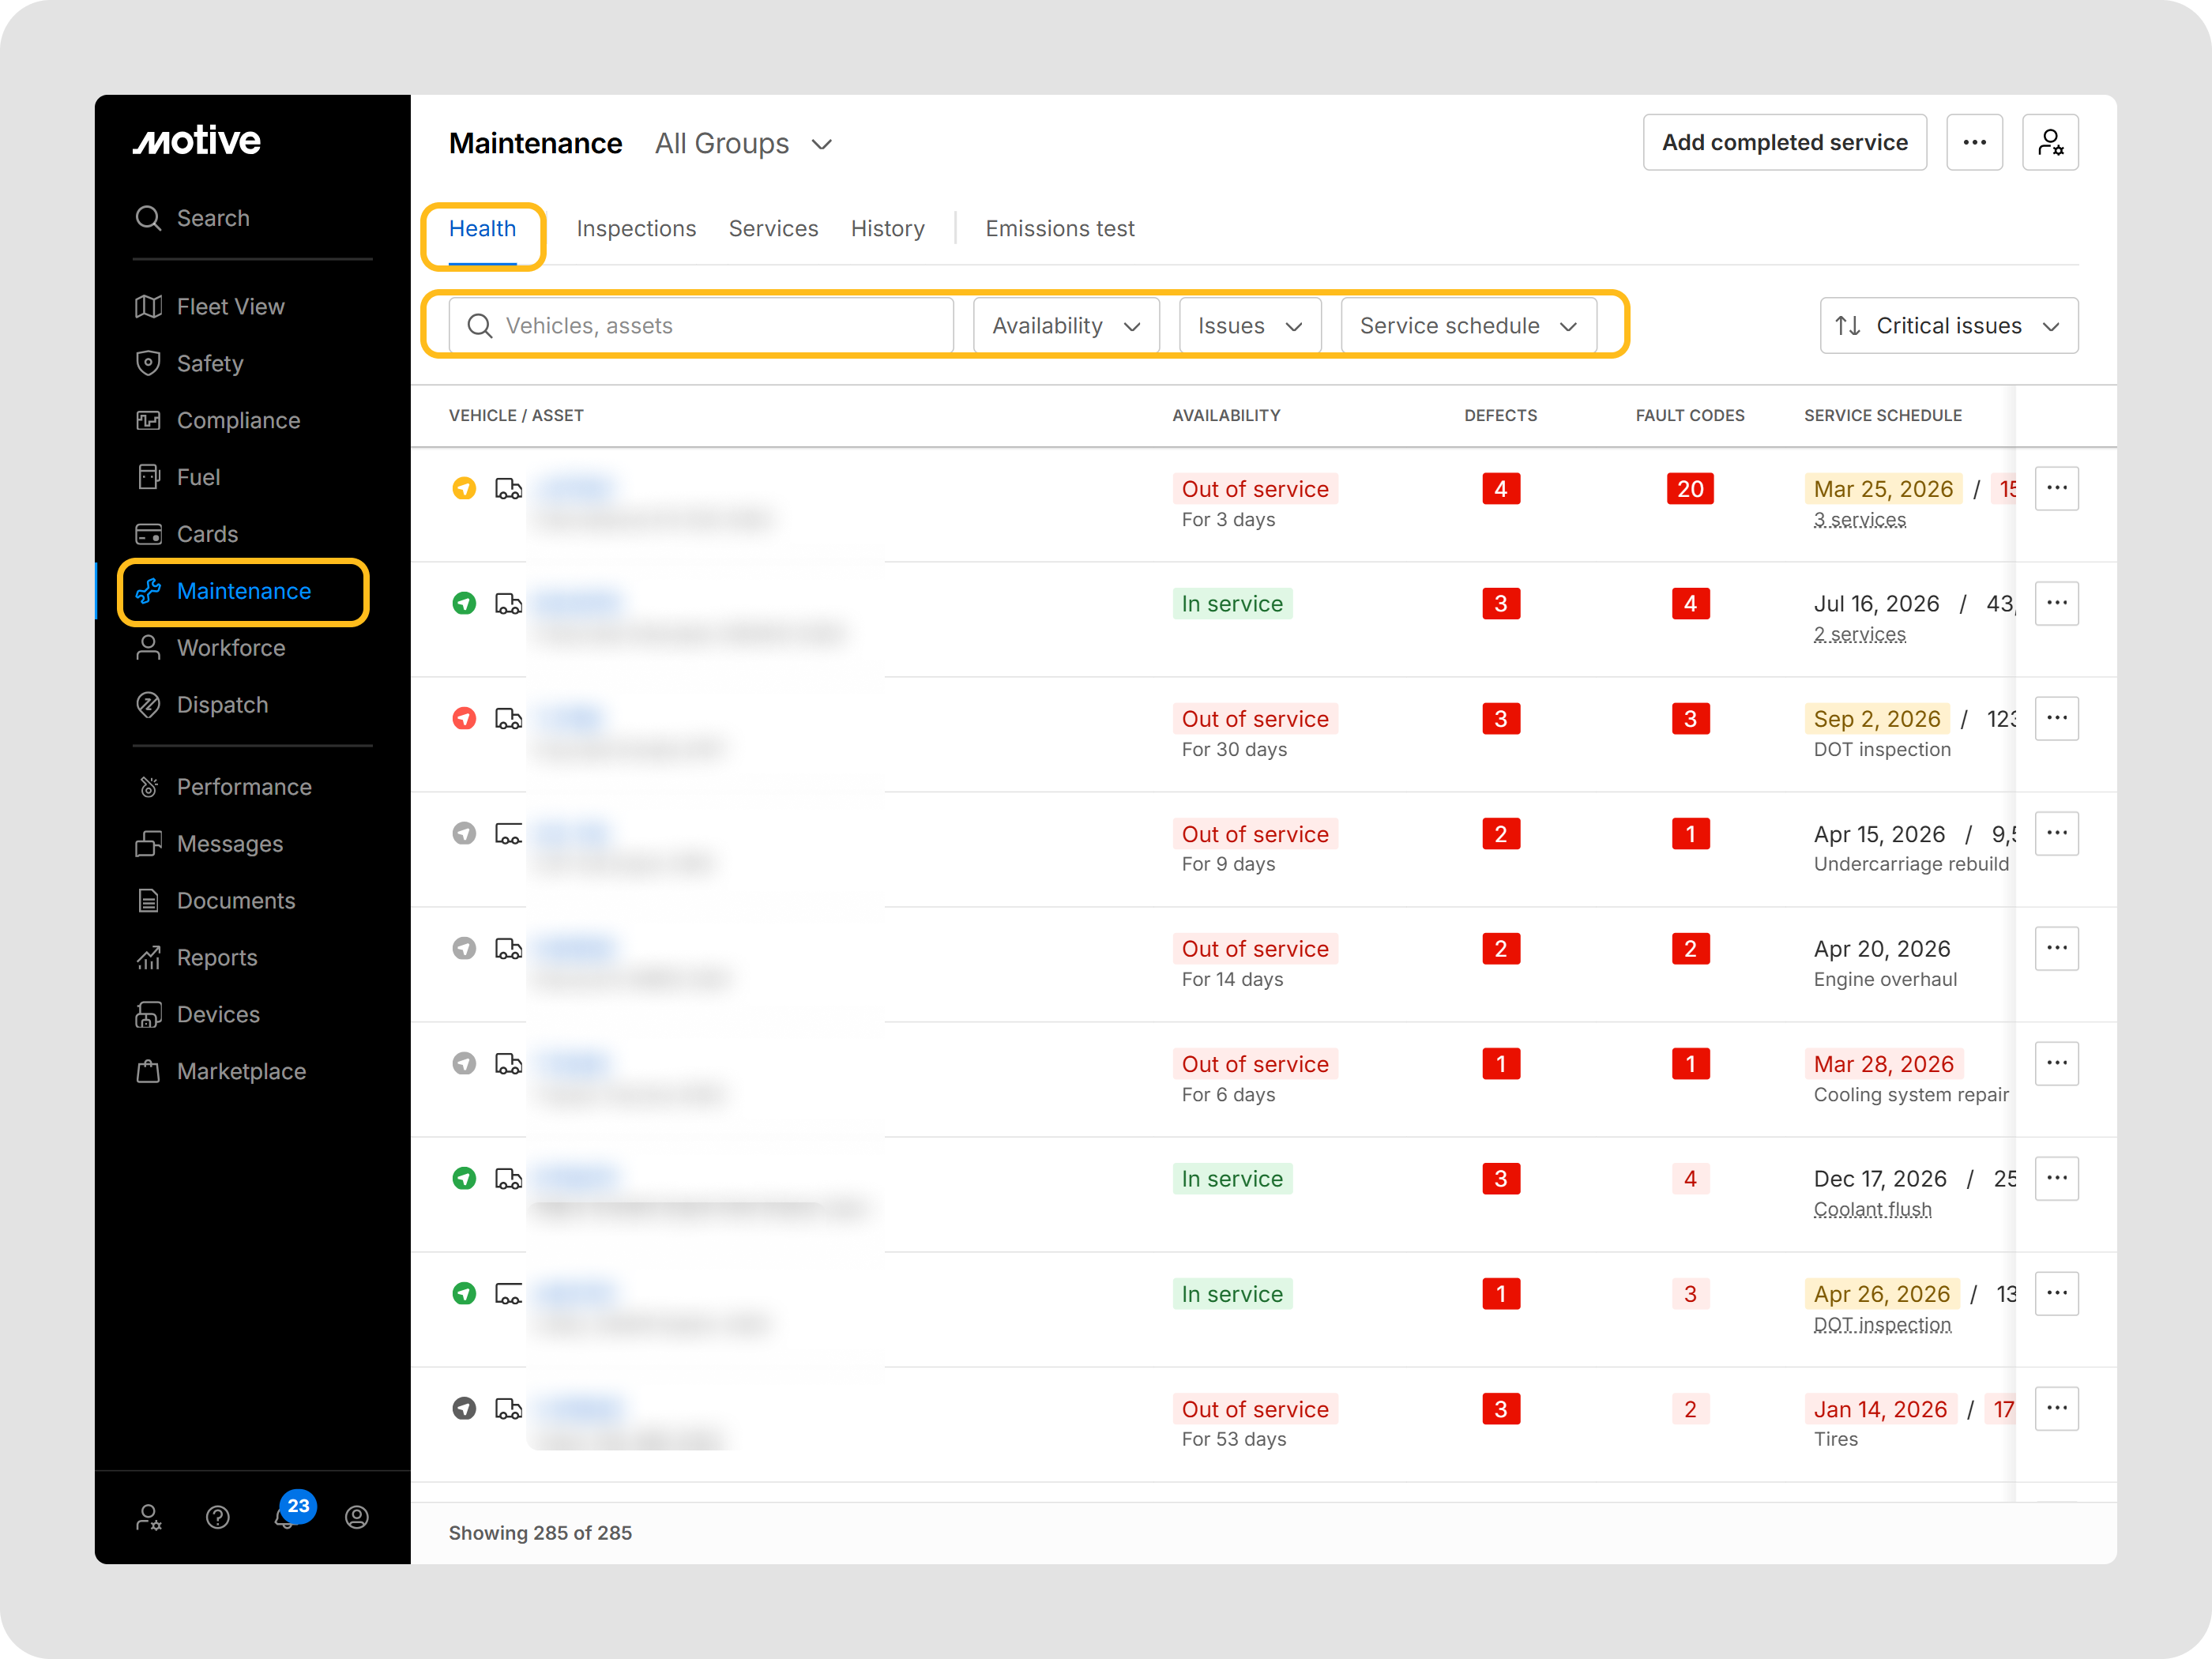
Task: Open the Dispatch section
Action: tap(202, 706)
